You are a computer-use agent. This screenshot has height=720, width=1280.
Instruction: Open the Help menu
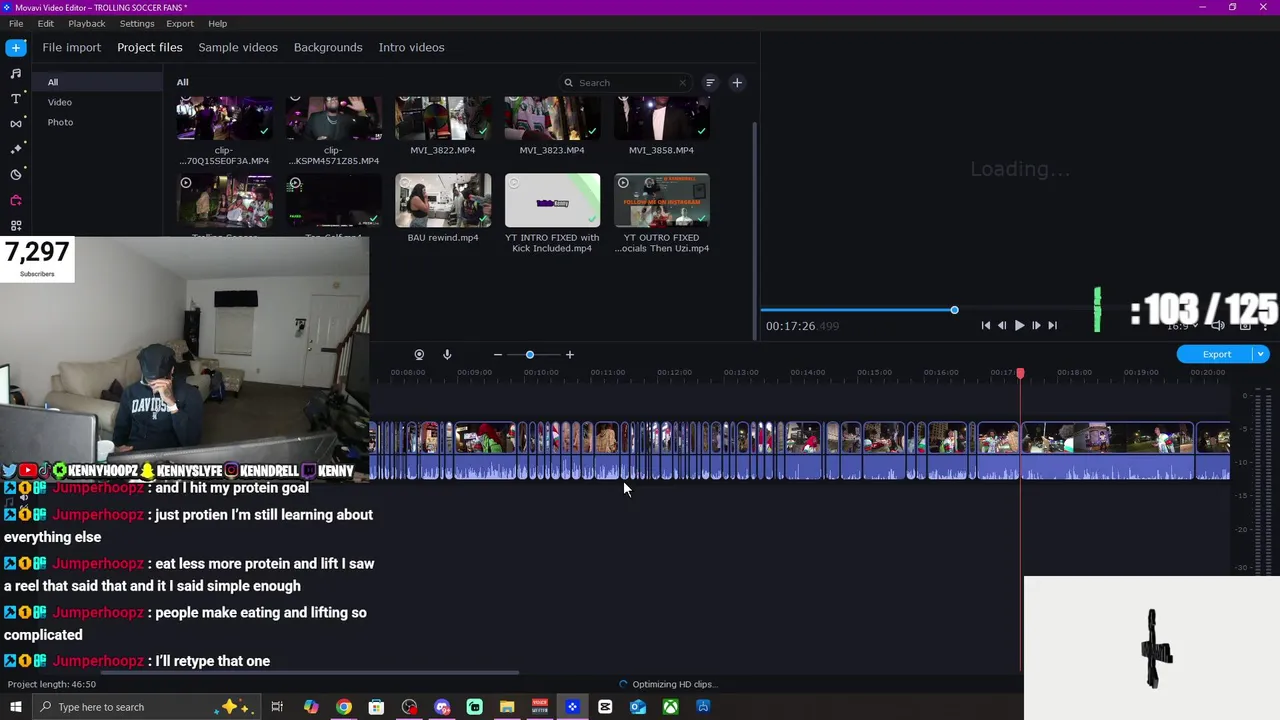click(x=218, y=23)
